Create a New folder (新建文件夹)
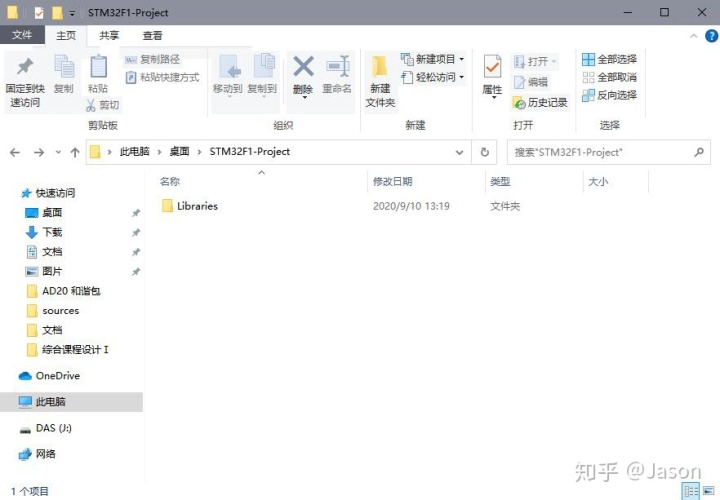 pyautogui.click(x=380, y=81)
